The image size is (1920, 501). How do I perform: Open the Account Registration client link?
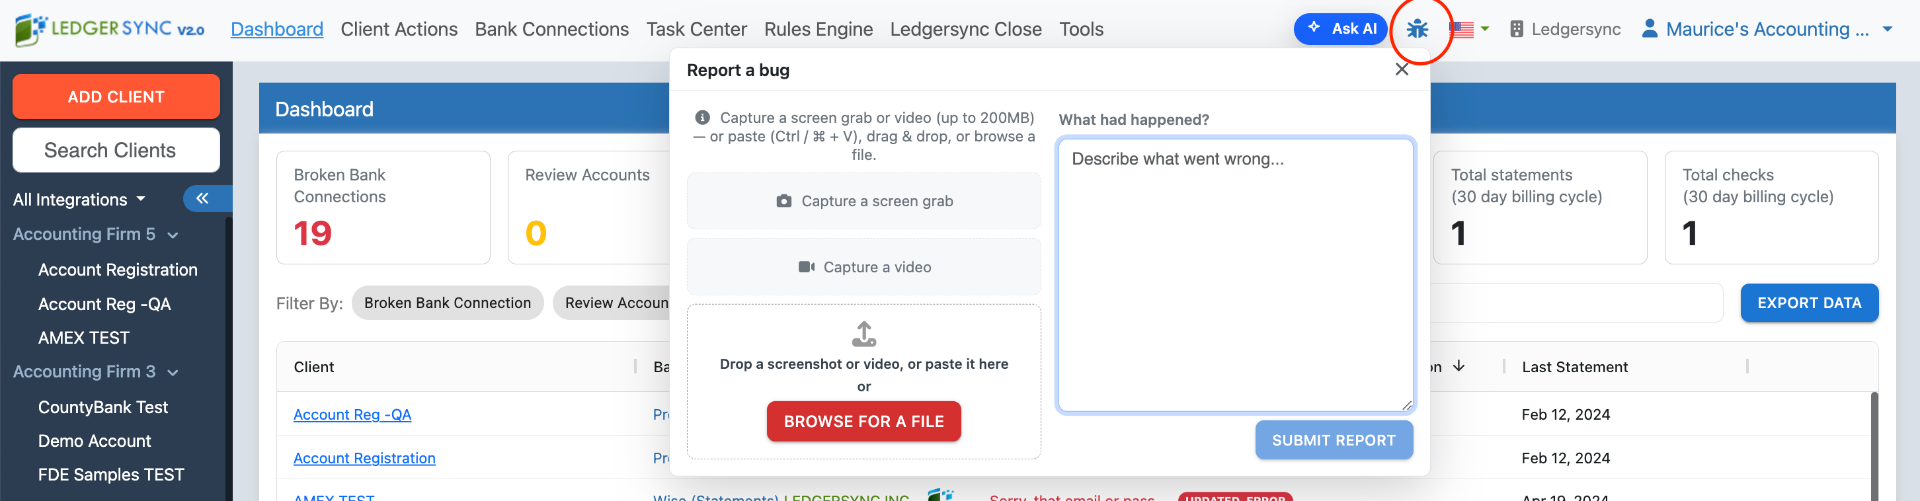coord(364,458)
